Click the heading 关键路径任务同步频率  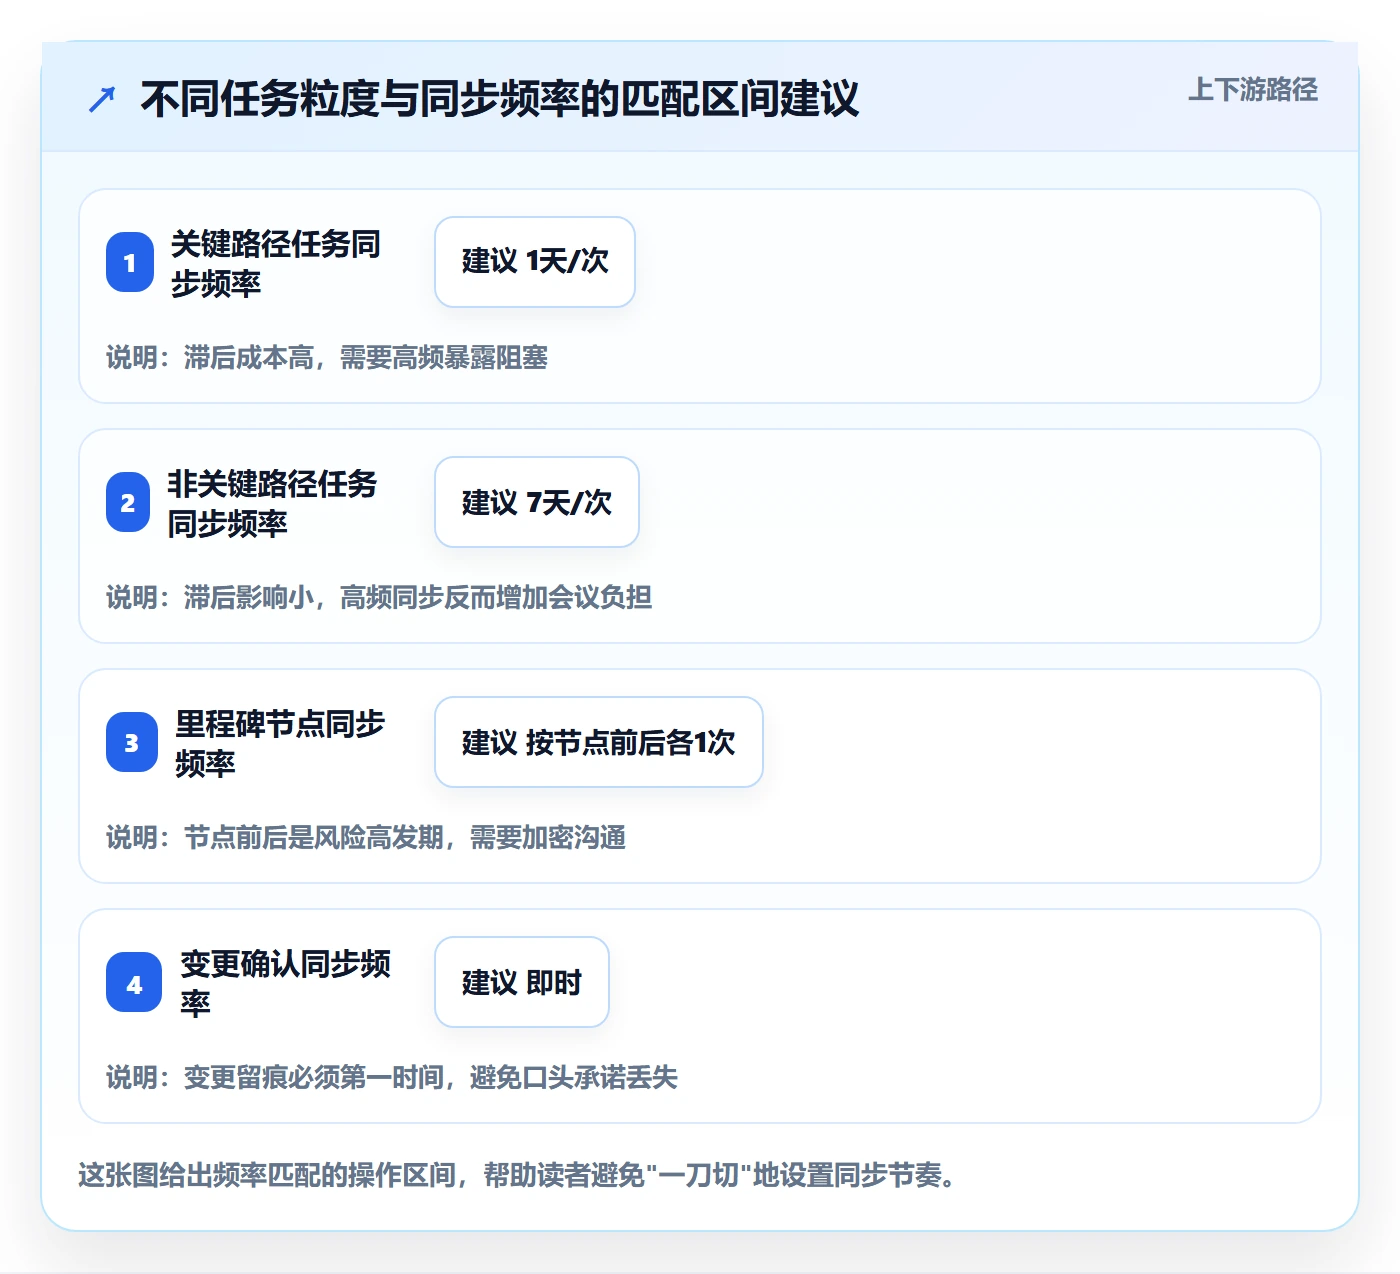(x=275, y=263)
